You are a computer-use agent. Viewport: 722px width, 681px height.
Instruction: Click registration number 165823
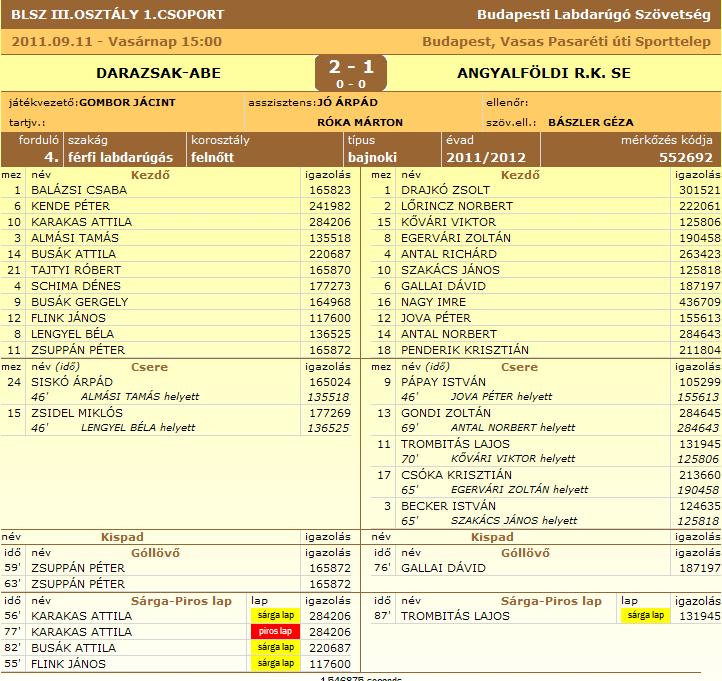tap(330, 190)
